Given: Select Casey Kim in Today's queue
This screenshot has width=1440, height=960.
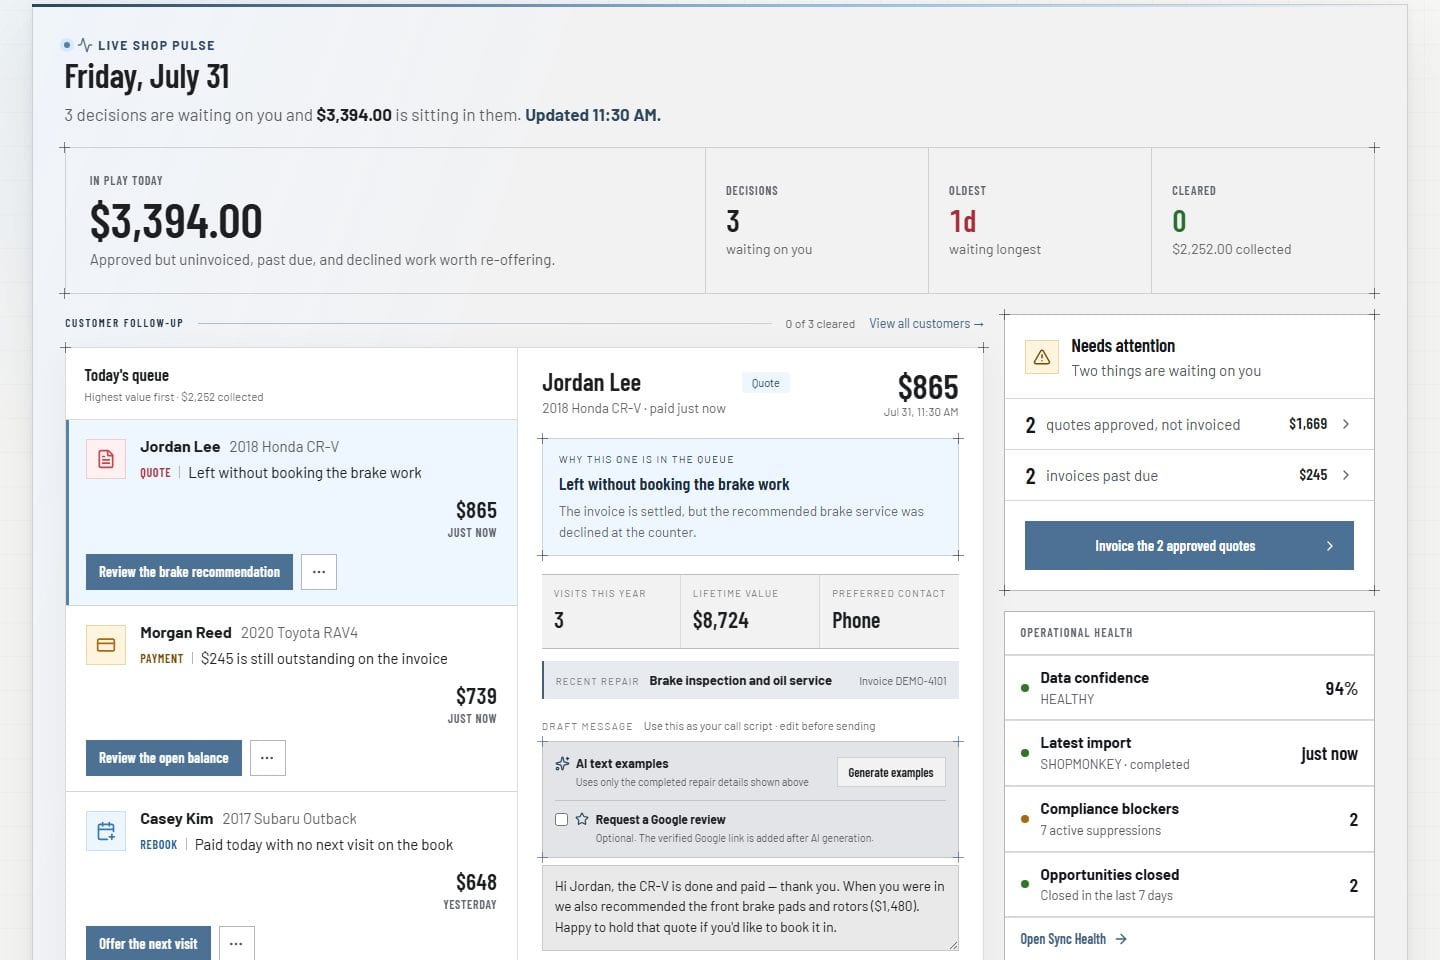Looking at the screenshot, I should pyautogui.click(x=292, y=876).
